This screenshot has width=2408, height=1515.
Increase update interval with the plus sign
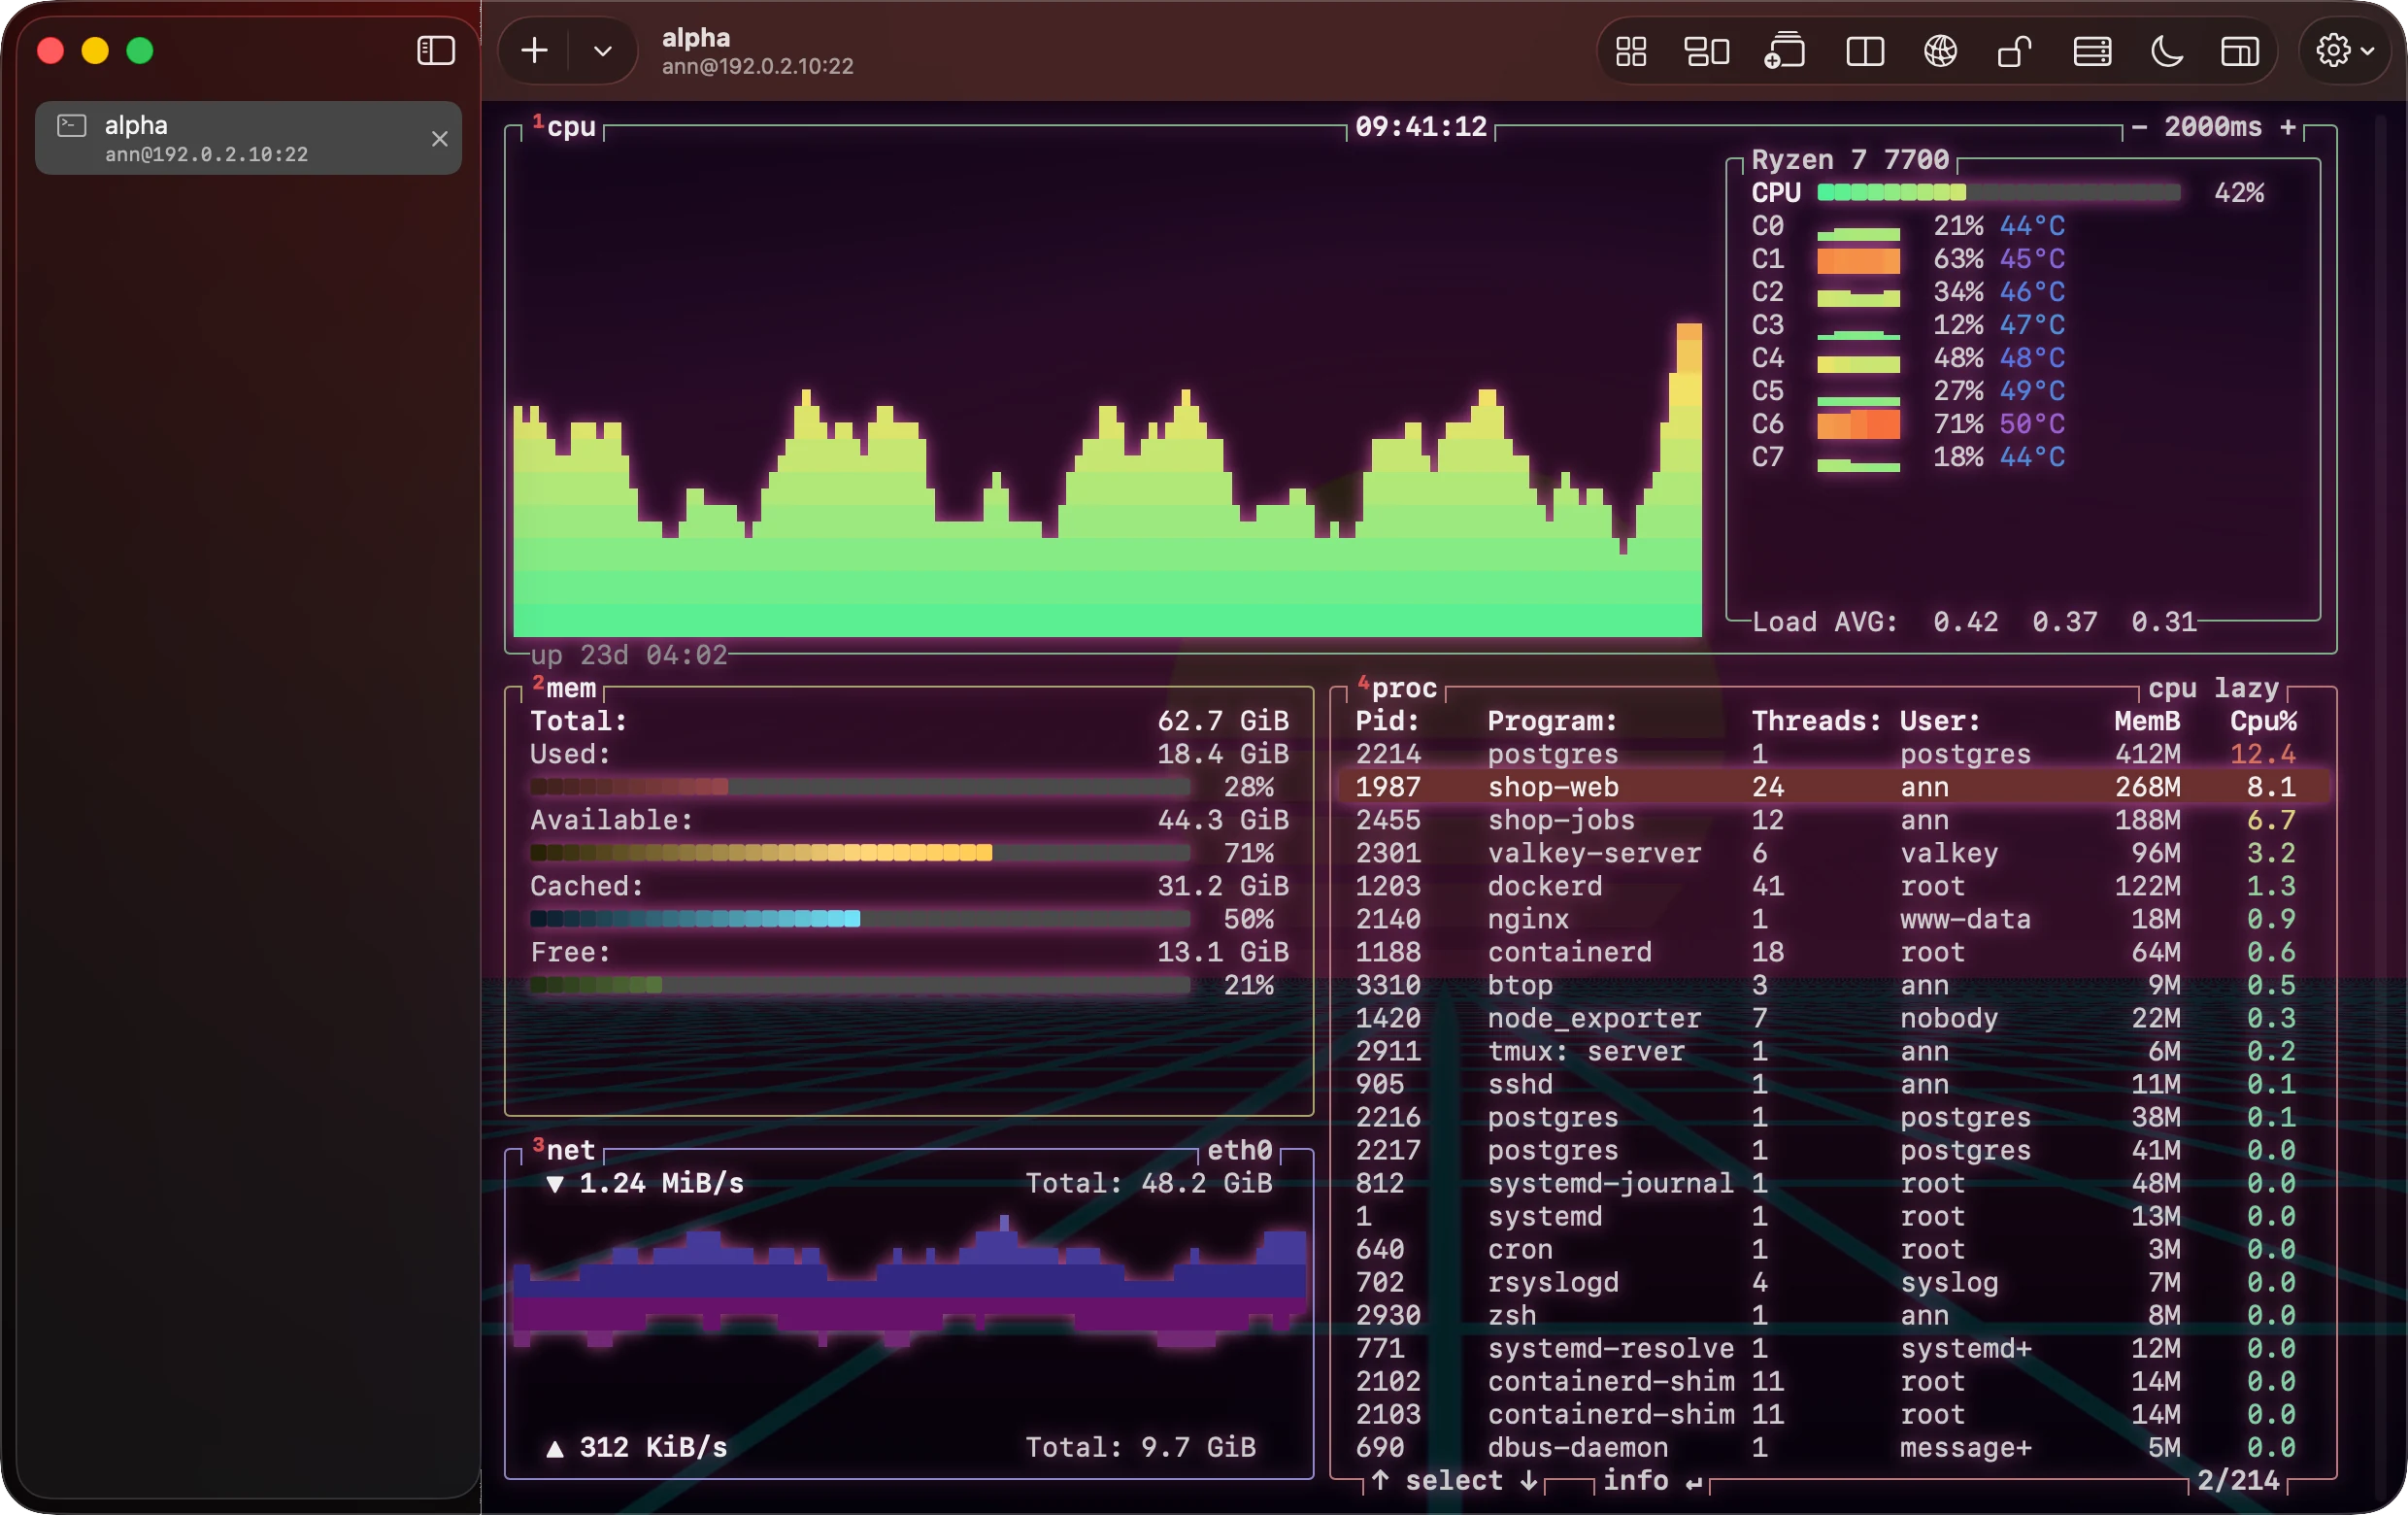tap(2288, 127)
